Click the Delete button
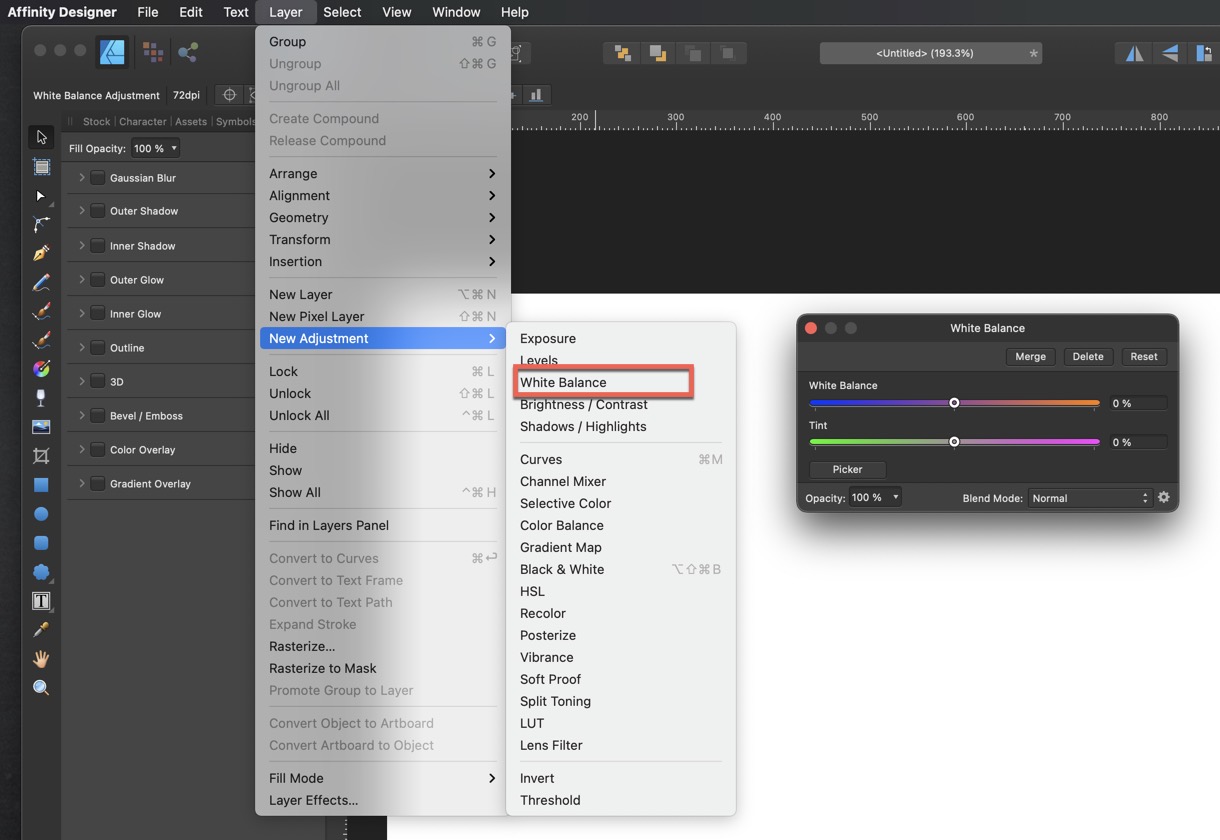Screen dimensions: 1220x840 coord(1088,356)
